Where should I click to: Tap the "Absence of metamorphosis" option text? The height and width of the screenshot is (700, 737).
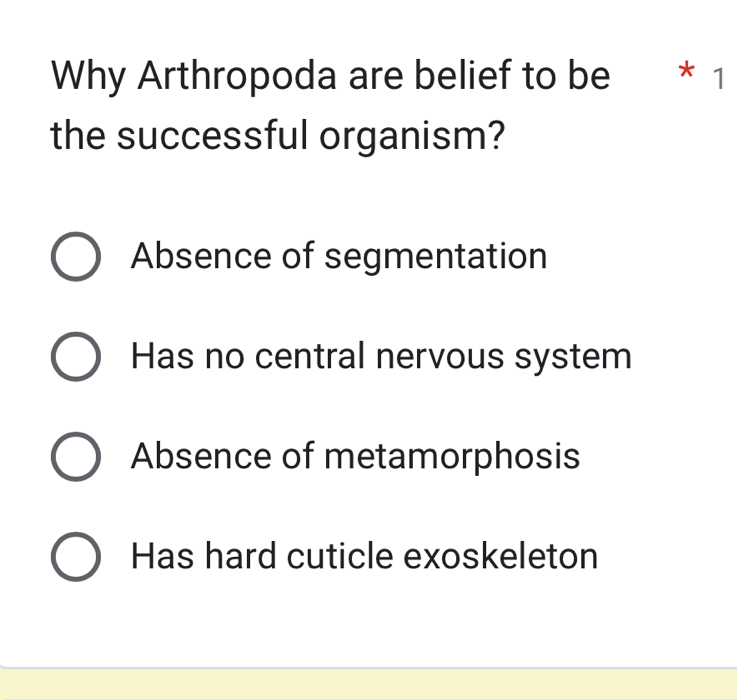pos(355,457)
